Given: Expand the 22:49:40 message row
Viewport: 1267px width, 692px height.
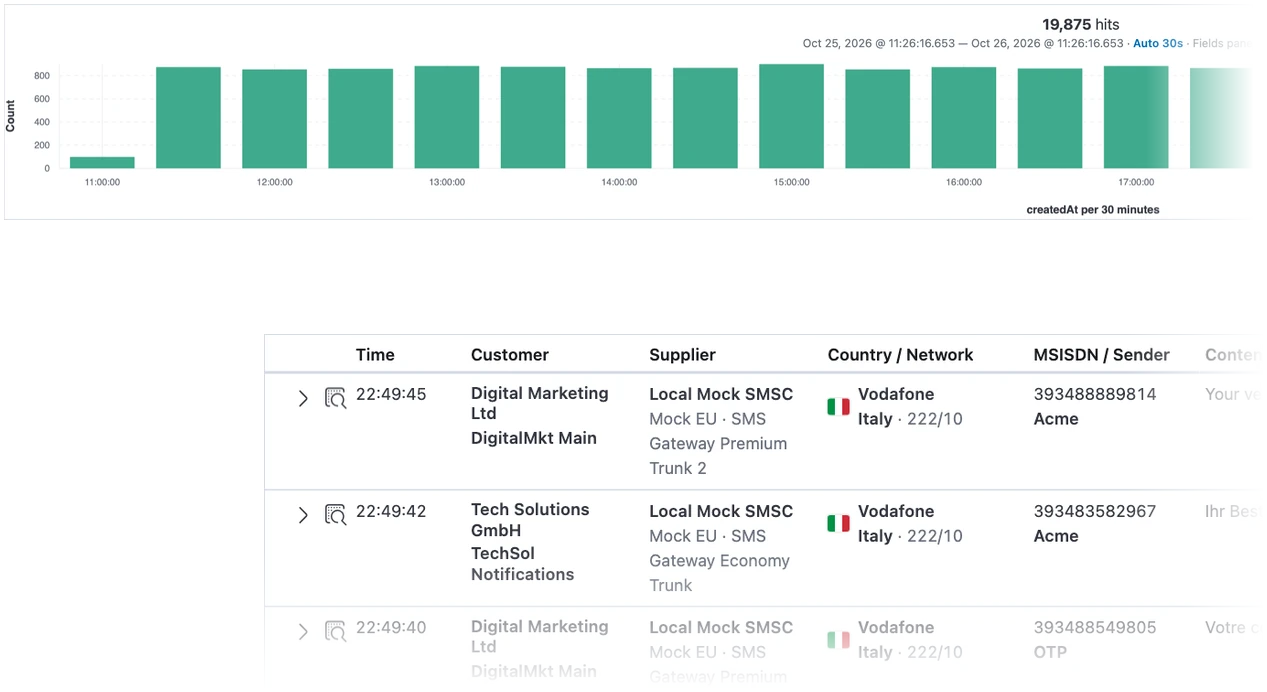Looking at the screenshot, I should pyautogui.click(x=303, y=632).
